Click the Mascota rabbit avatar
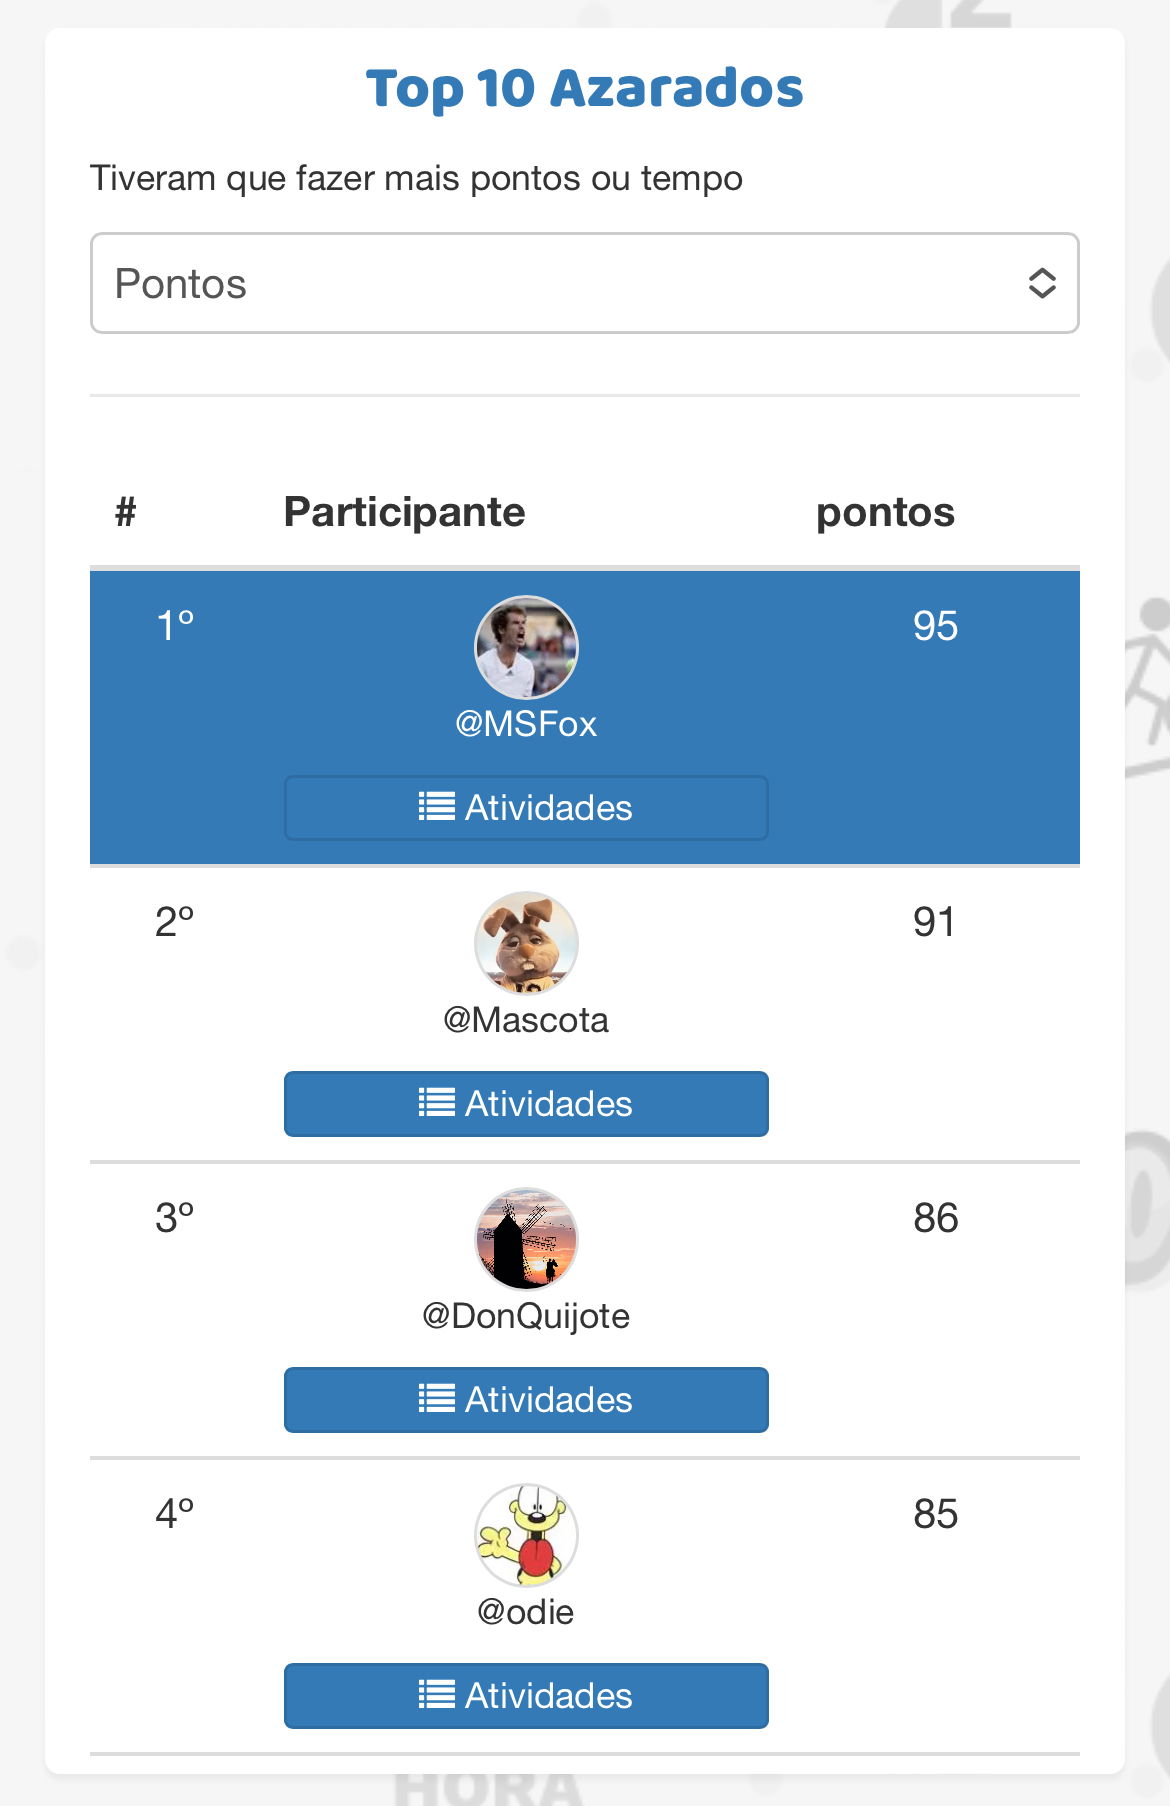 pyautogui.click(x=526, y=943)
